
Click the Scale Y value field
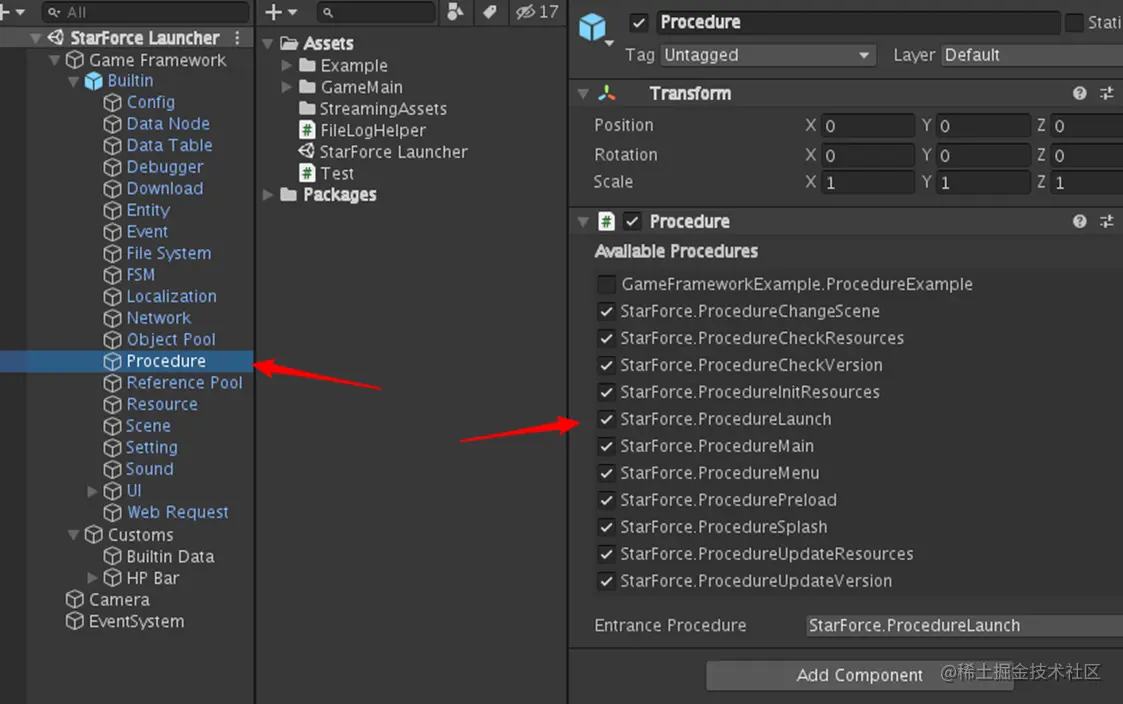coord(983,183)
